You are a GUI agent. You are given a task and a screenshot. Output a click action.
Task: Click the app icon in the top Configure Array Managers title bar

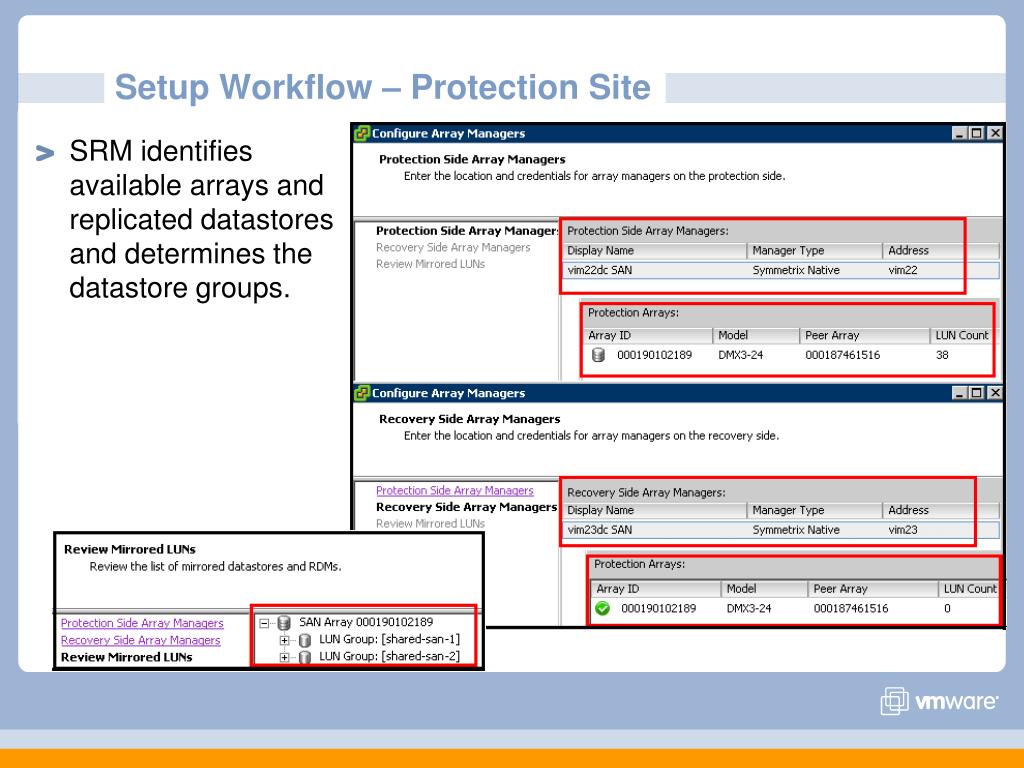coord(362,133)
